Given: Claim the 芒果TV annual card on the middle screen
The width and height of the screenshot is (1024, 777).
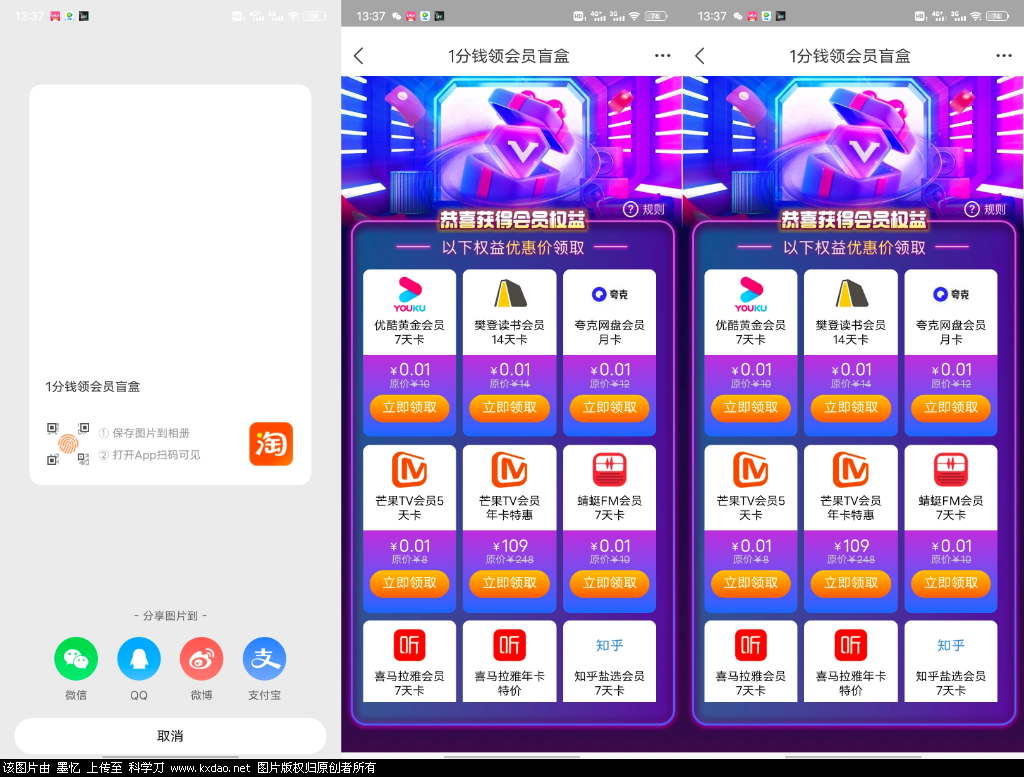Looking at the screenshot, I should (509, 583).
